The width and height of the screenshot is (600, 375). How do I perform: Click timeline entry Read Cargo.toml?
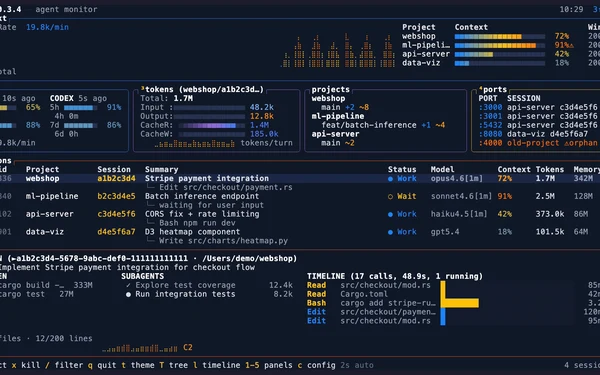pyautogui.click(x=347, y=294)
